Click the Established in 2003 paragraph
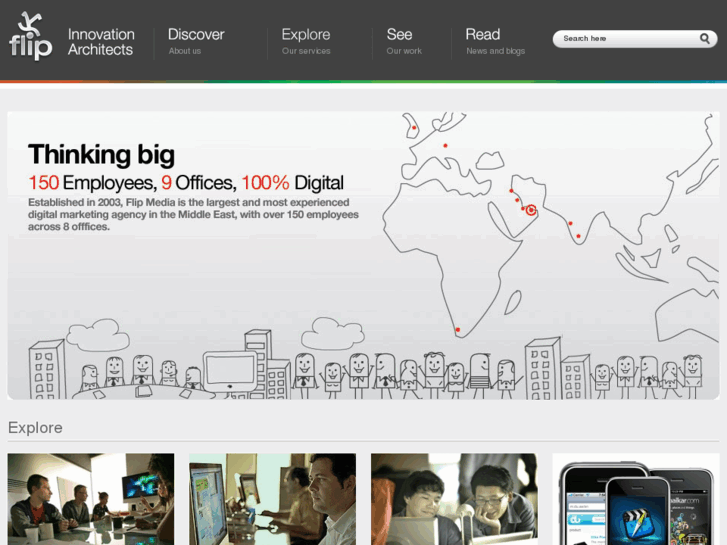Screen dimensions: 727x545 point(193,214)
